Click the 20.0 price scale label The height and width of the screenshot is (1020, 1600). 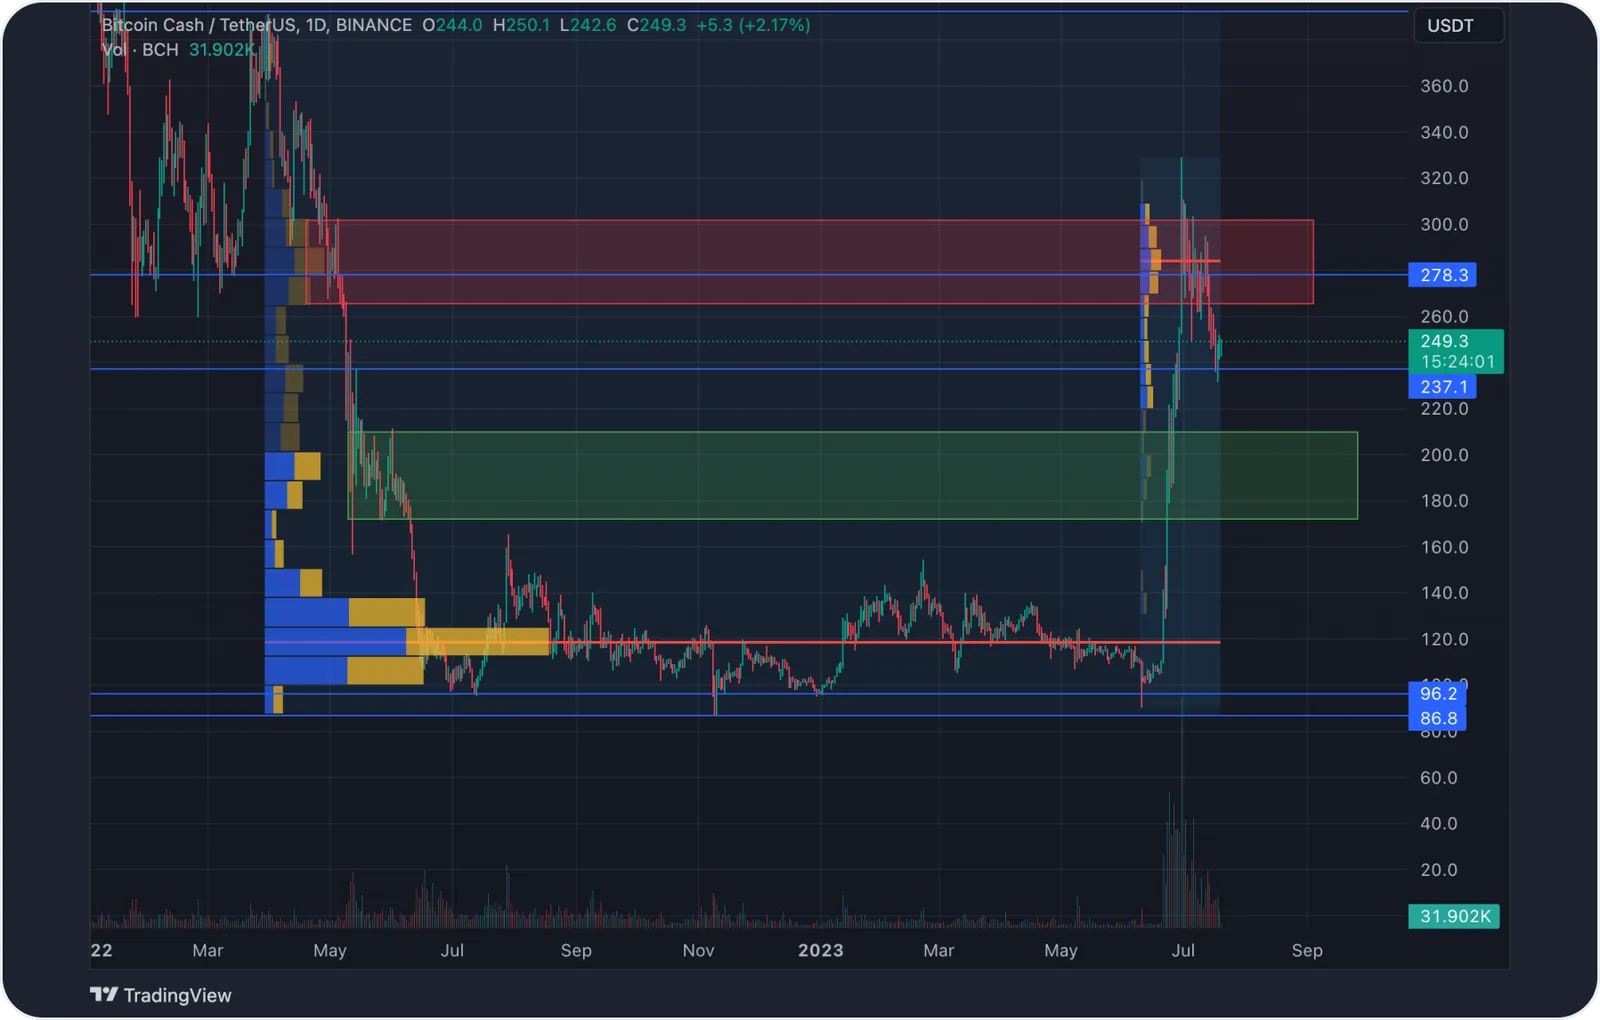(x=1438, y=870)
